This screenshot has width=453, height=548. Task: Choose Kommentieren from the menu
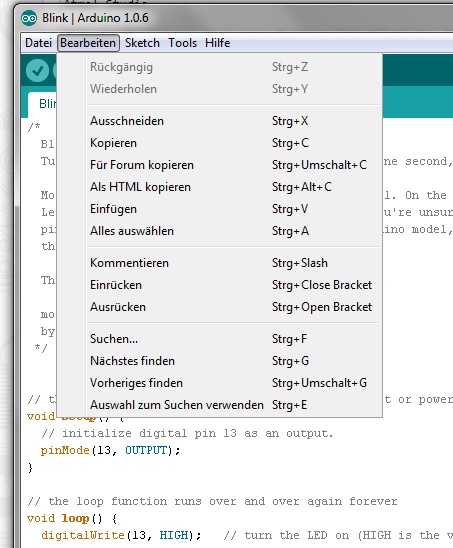pos(233,263)
